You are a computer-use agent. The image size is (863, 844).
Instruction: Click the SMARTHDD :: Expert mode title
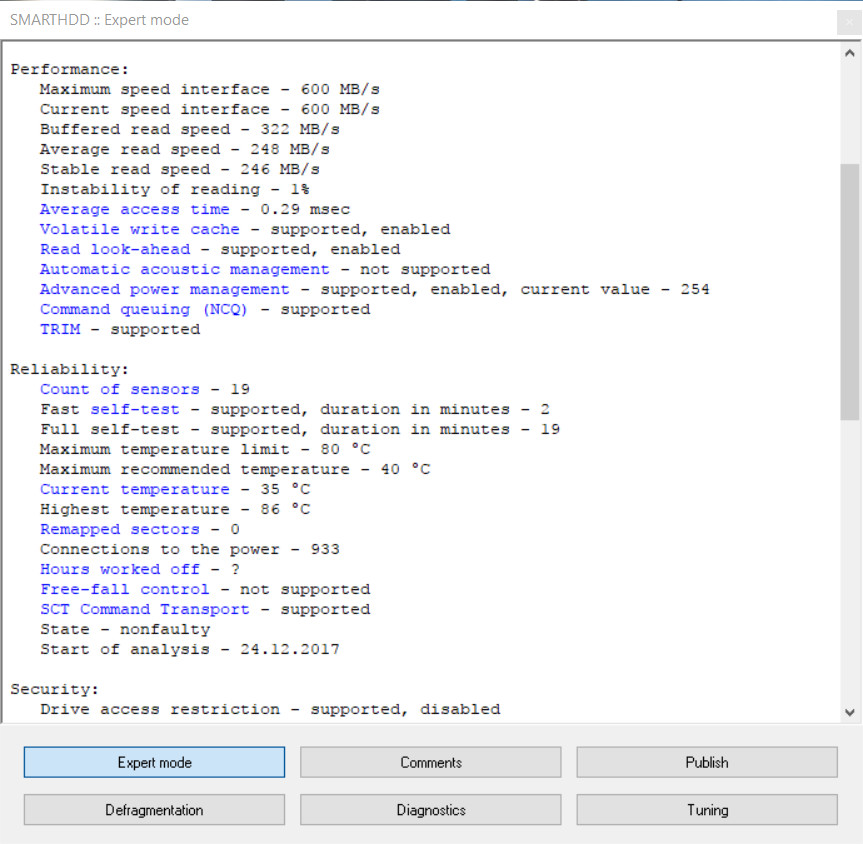click(x=99, y=20)
